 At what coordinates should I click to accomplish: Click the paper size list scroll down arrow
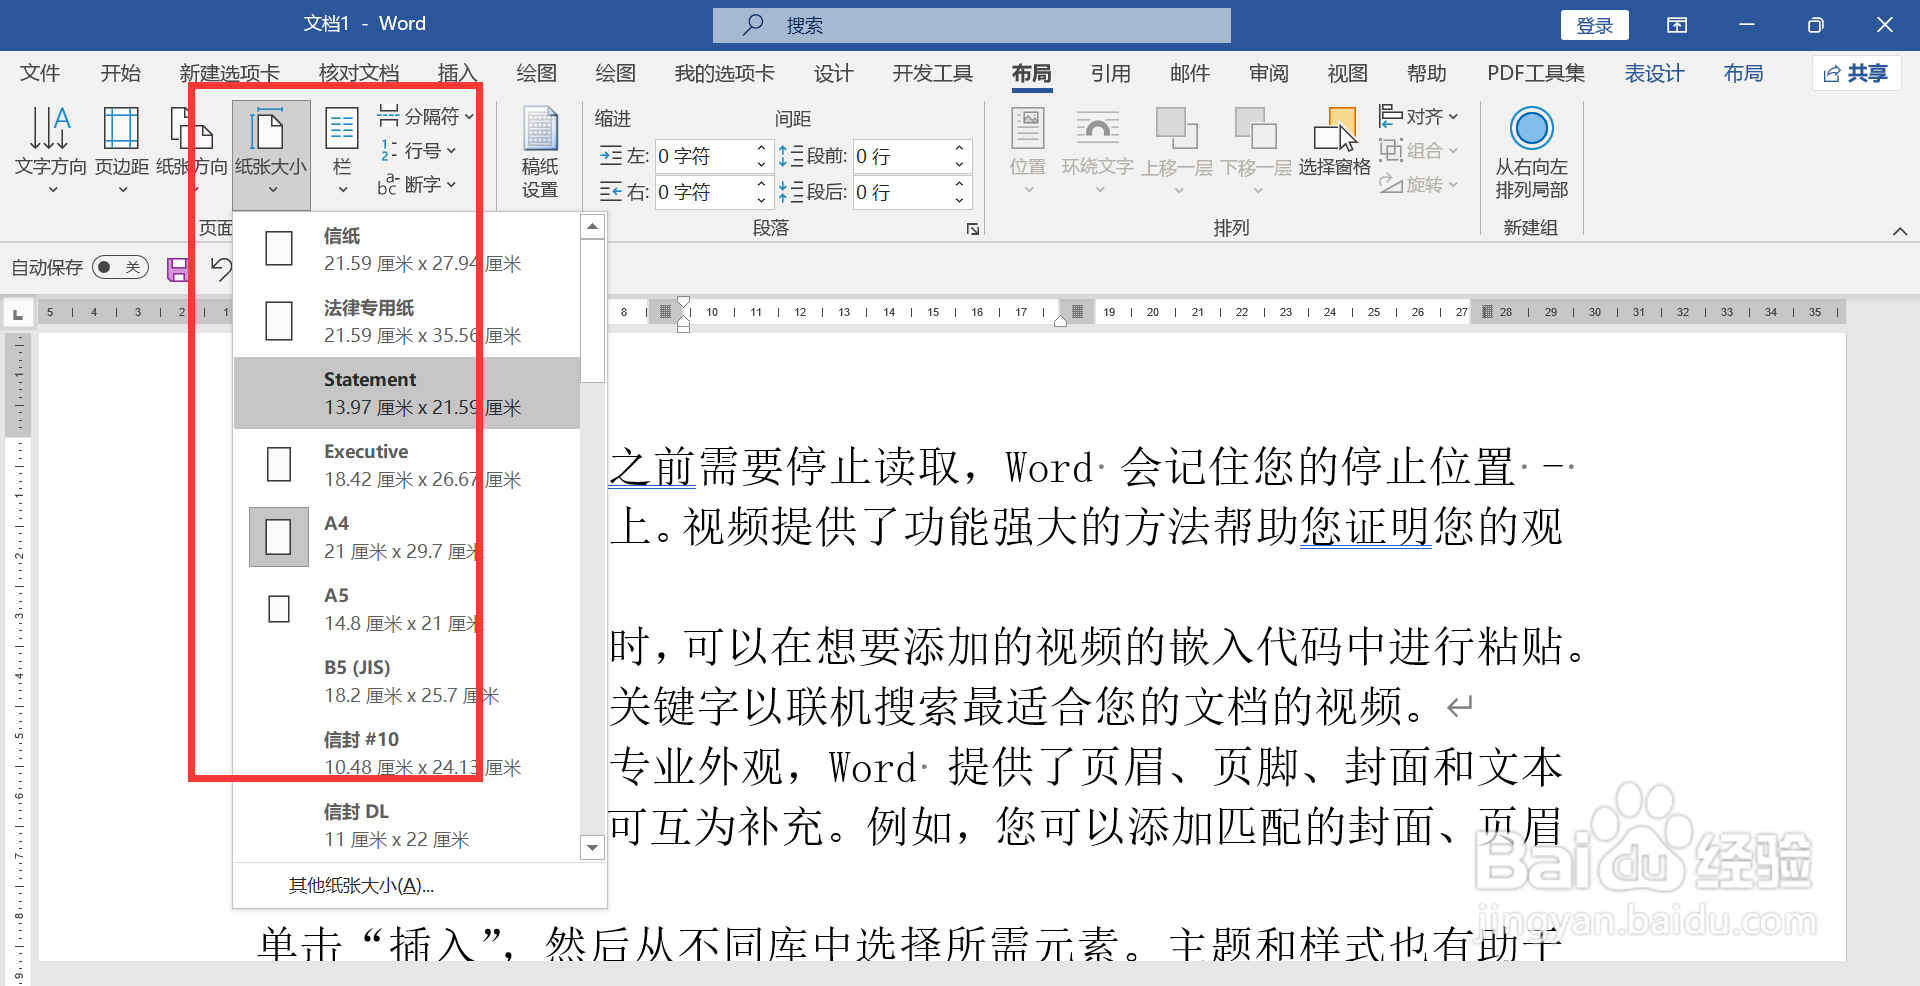click(593, 848)
